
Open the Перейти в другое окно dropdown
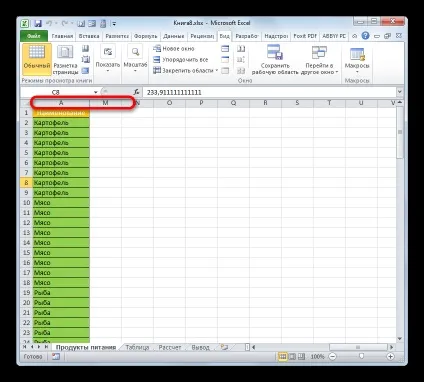tap(319, 59)
